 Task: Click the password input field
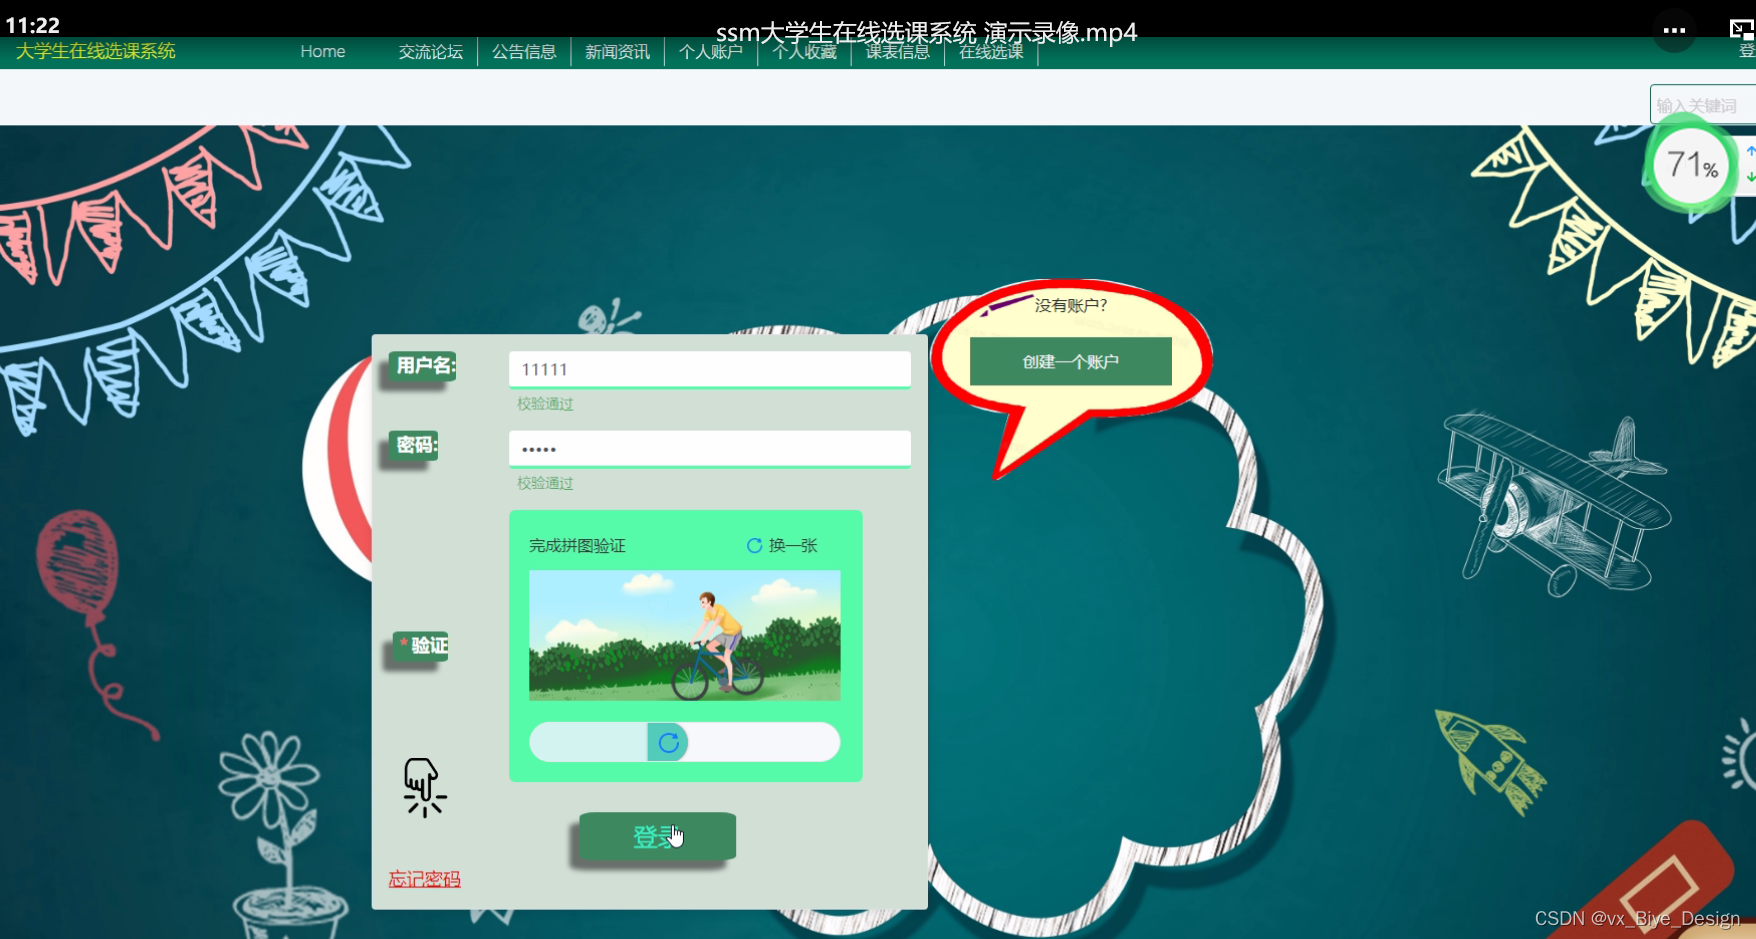tap(710, 449)
